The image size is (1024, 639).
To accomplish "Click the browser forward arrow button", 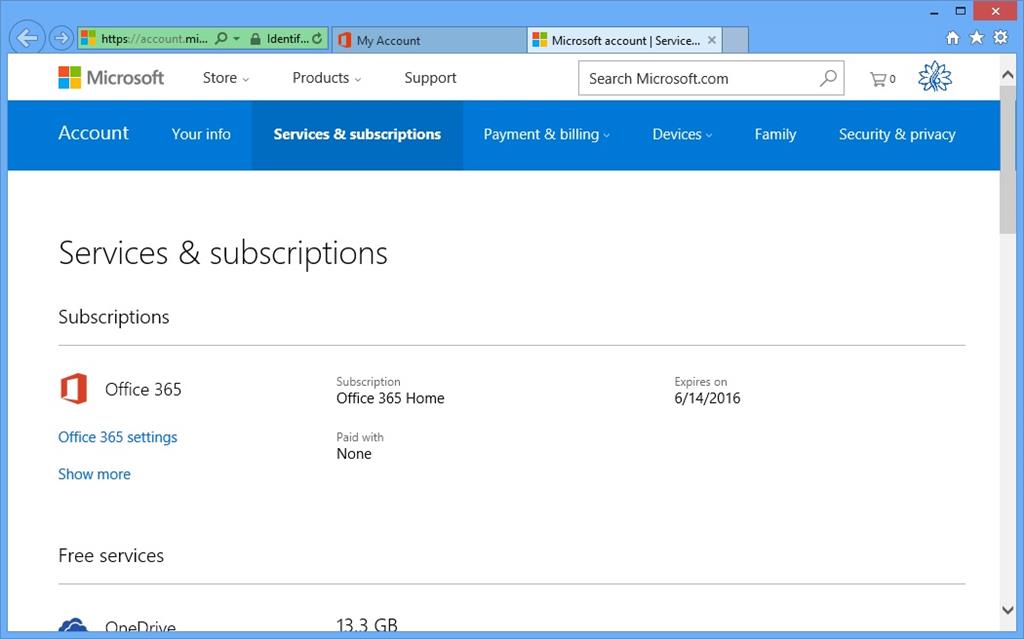I will point(61,39).
